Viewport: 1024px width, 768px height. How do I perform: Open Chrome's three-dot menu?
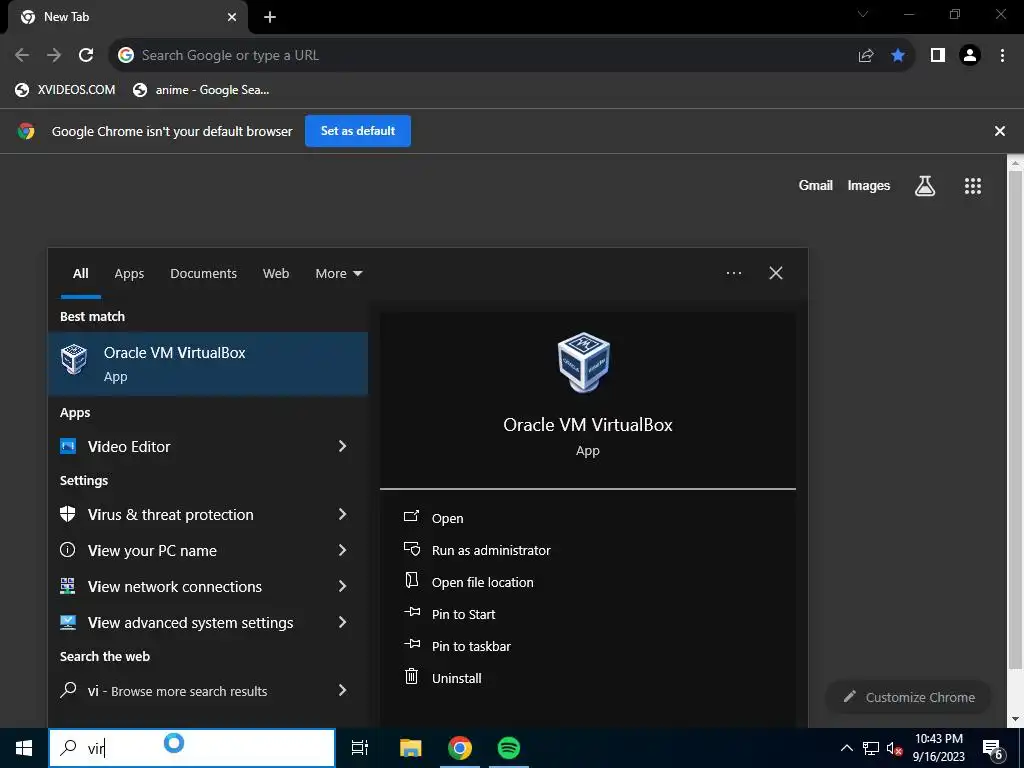point(1002,56)
